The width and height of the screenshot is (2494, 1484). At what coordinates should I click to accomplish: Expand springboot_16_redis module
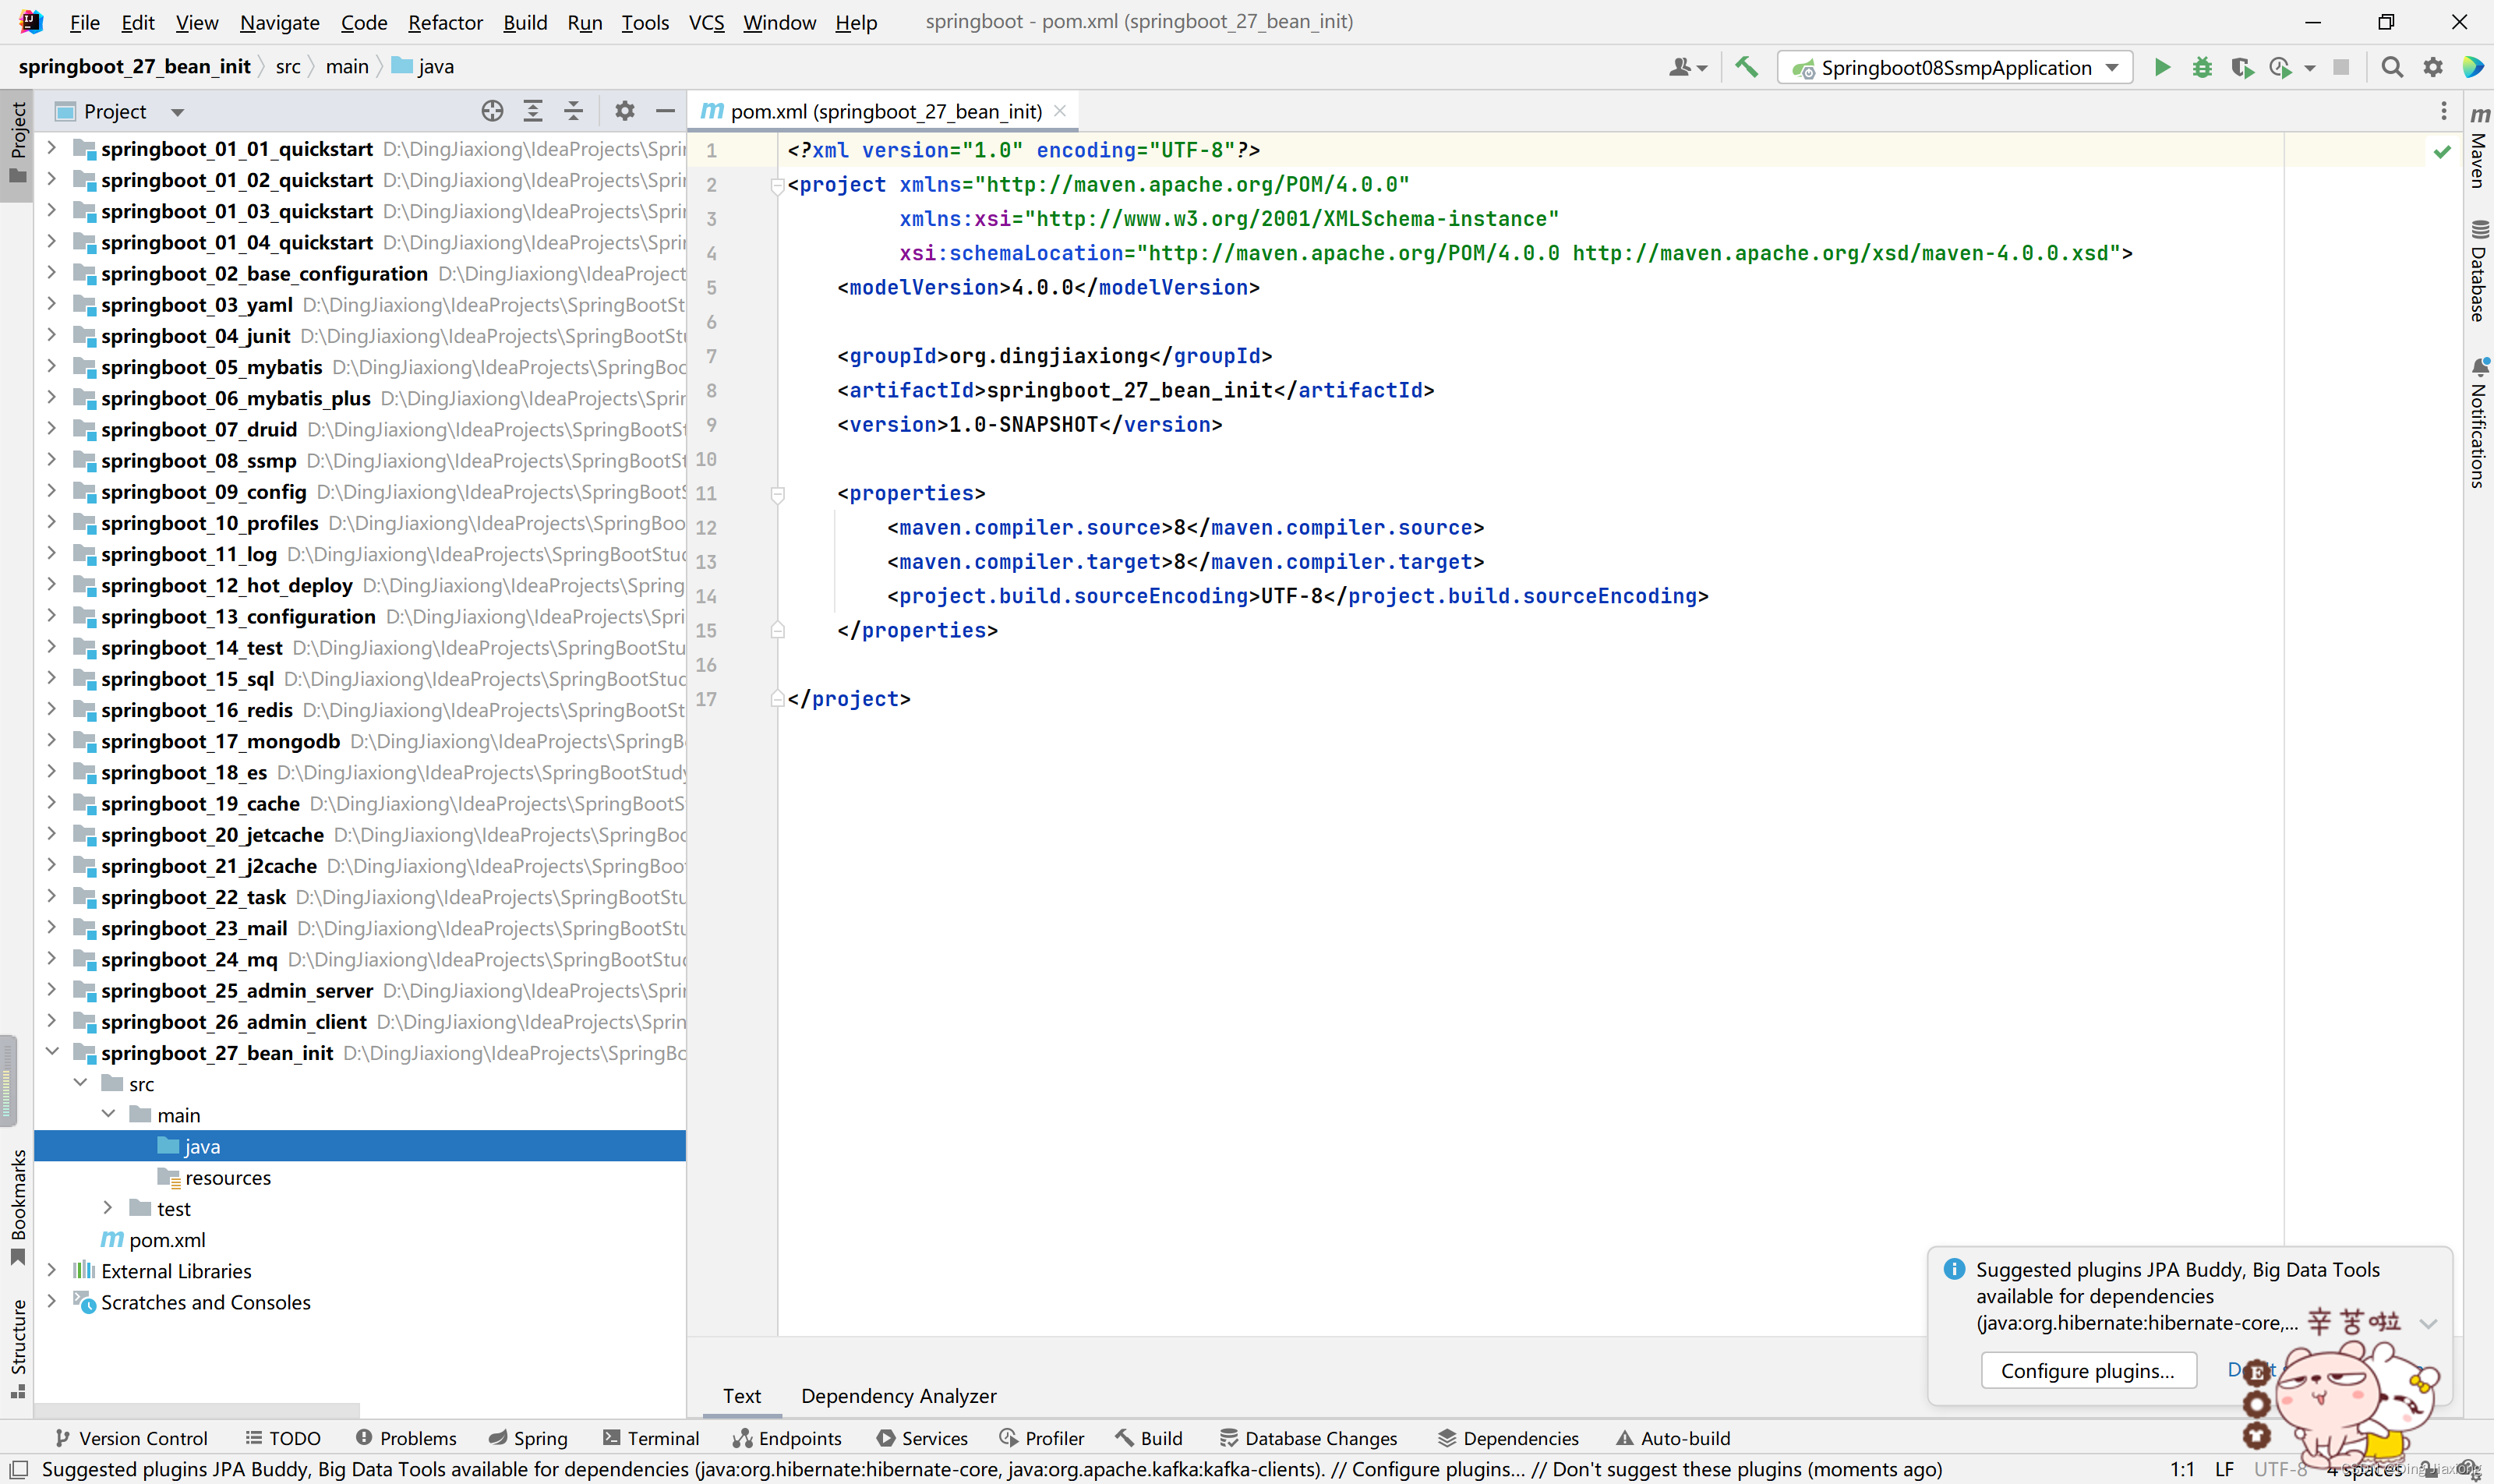52,709
